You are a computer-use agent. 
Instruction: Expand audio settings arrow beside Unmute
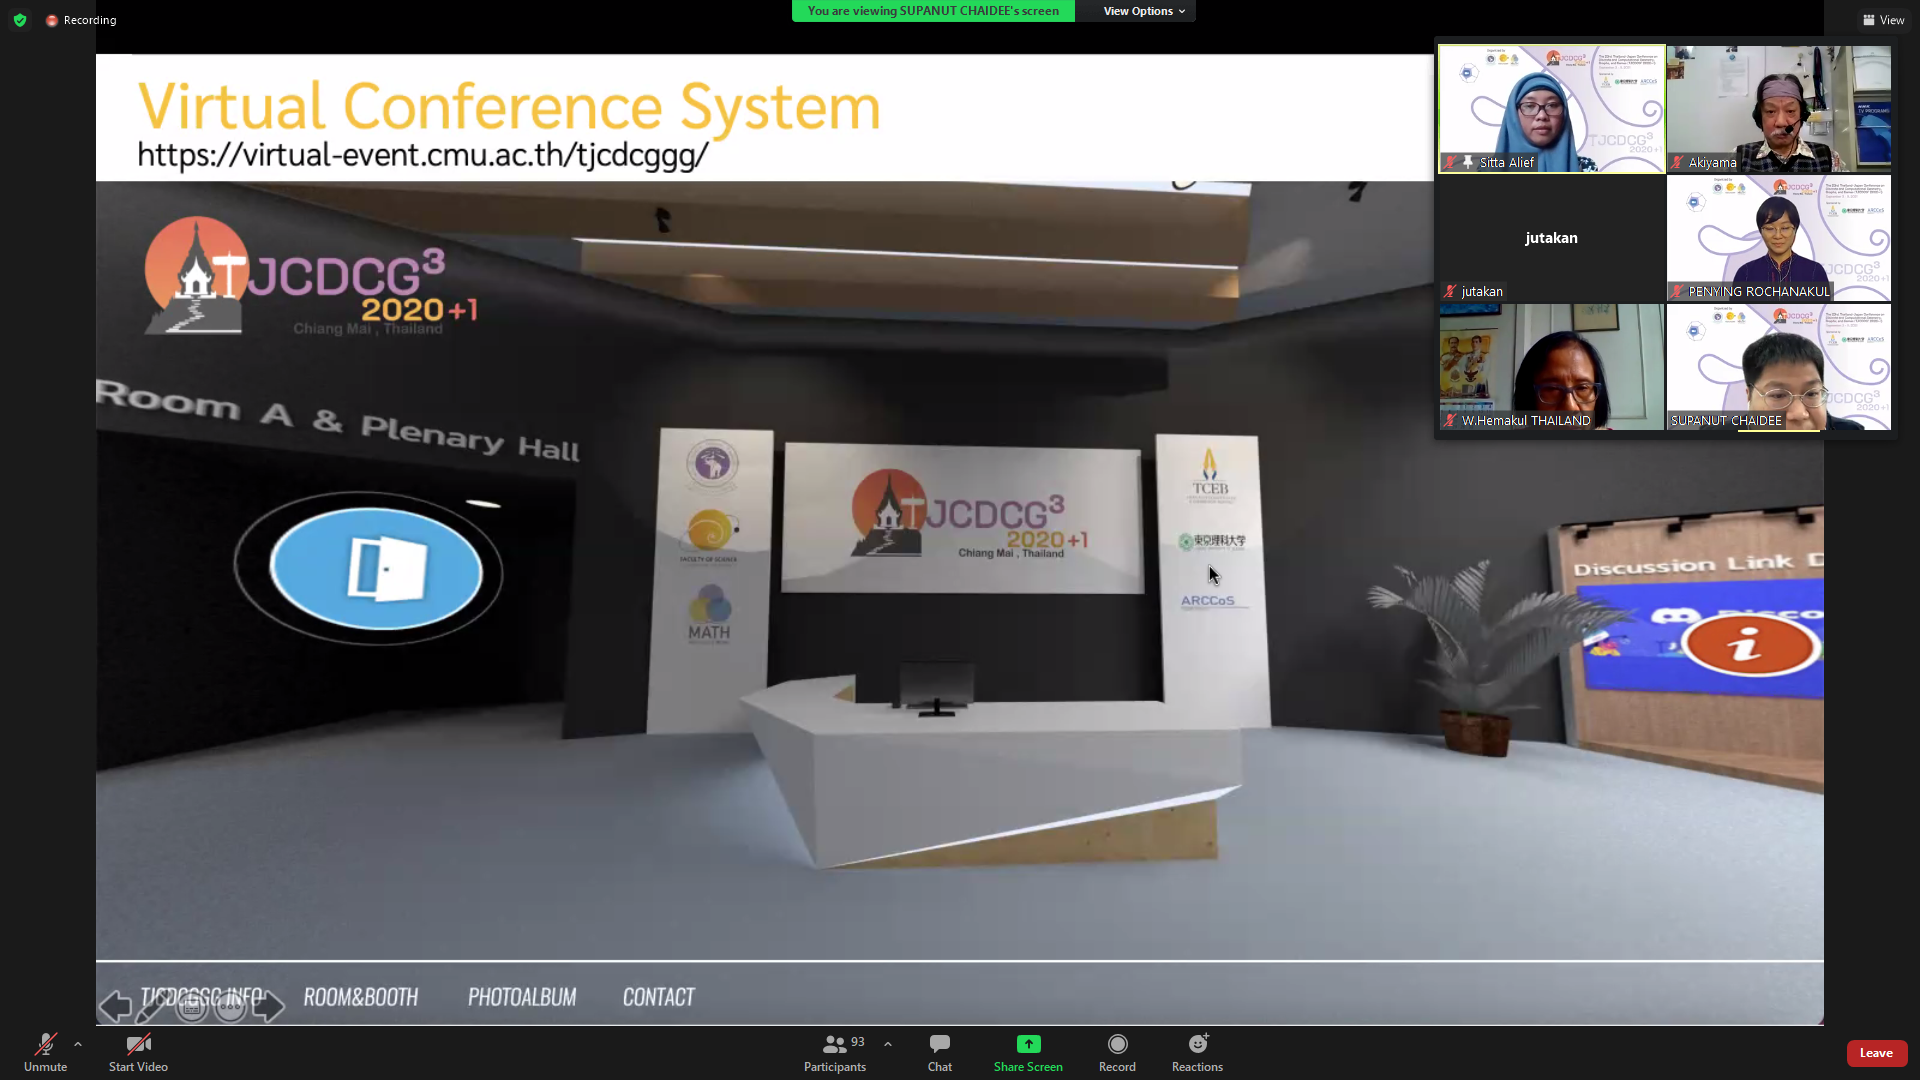(78, 1044)
